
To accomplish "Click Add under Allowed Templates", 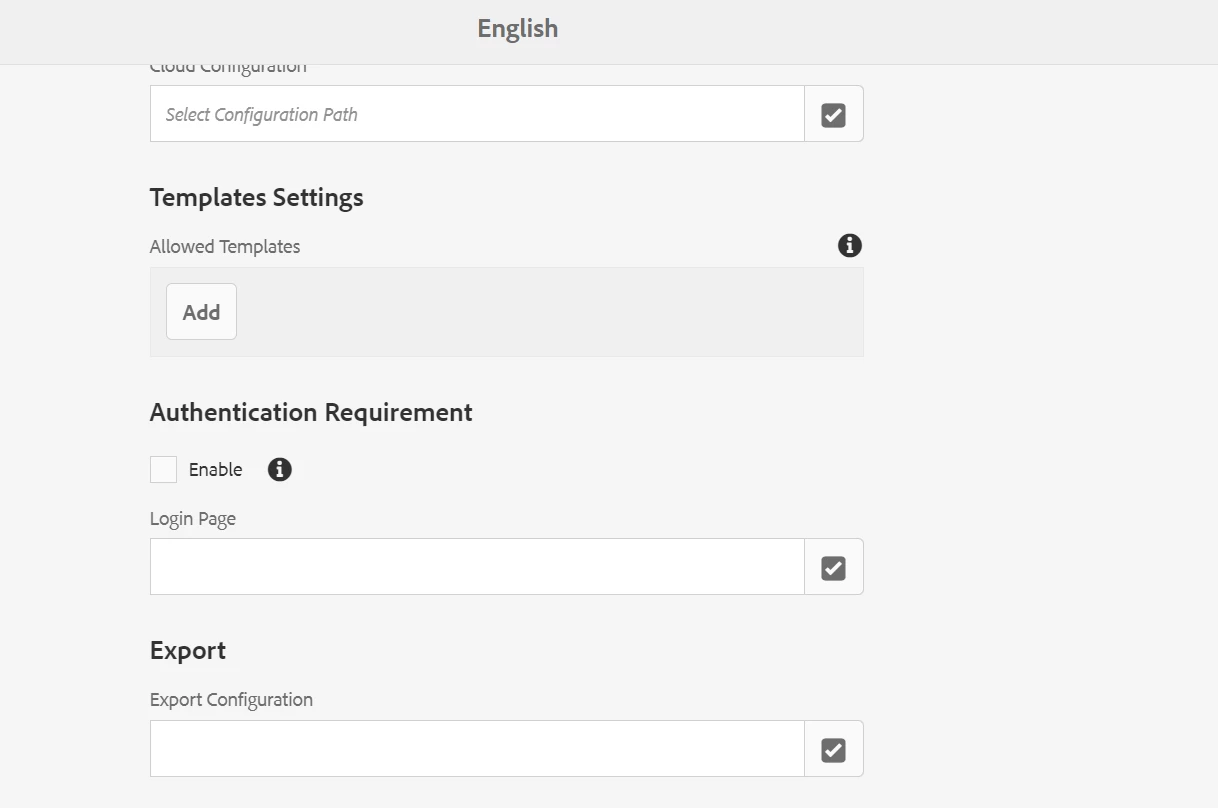I will click(x=201, y=312).
